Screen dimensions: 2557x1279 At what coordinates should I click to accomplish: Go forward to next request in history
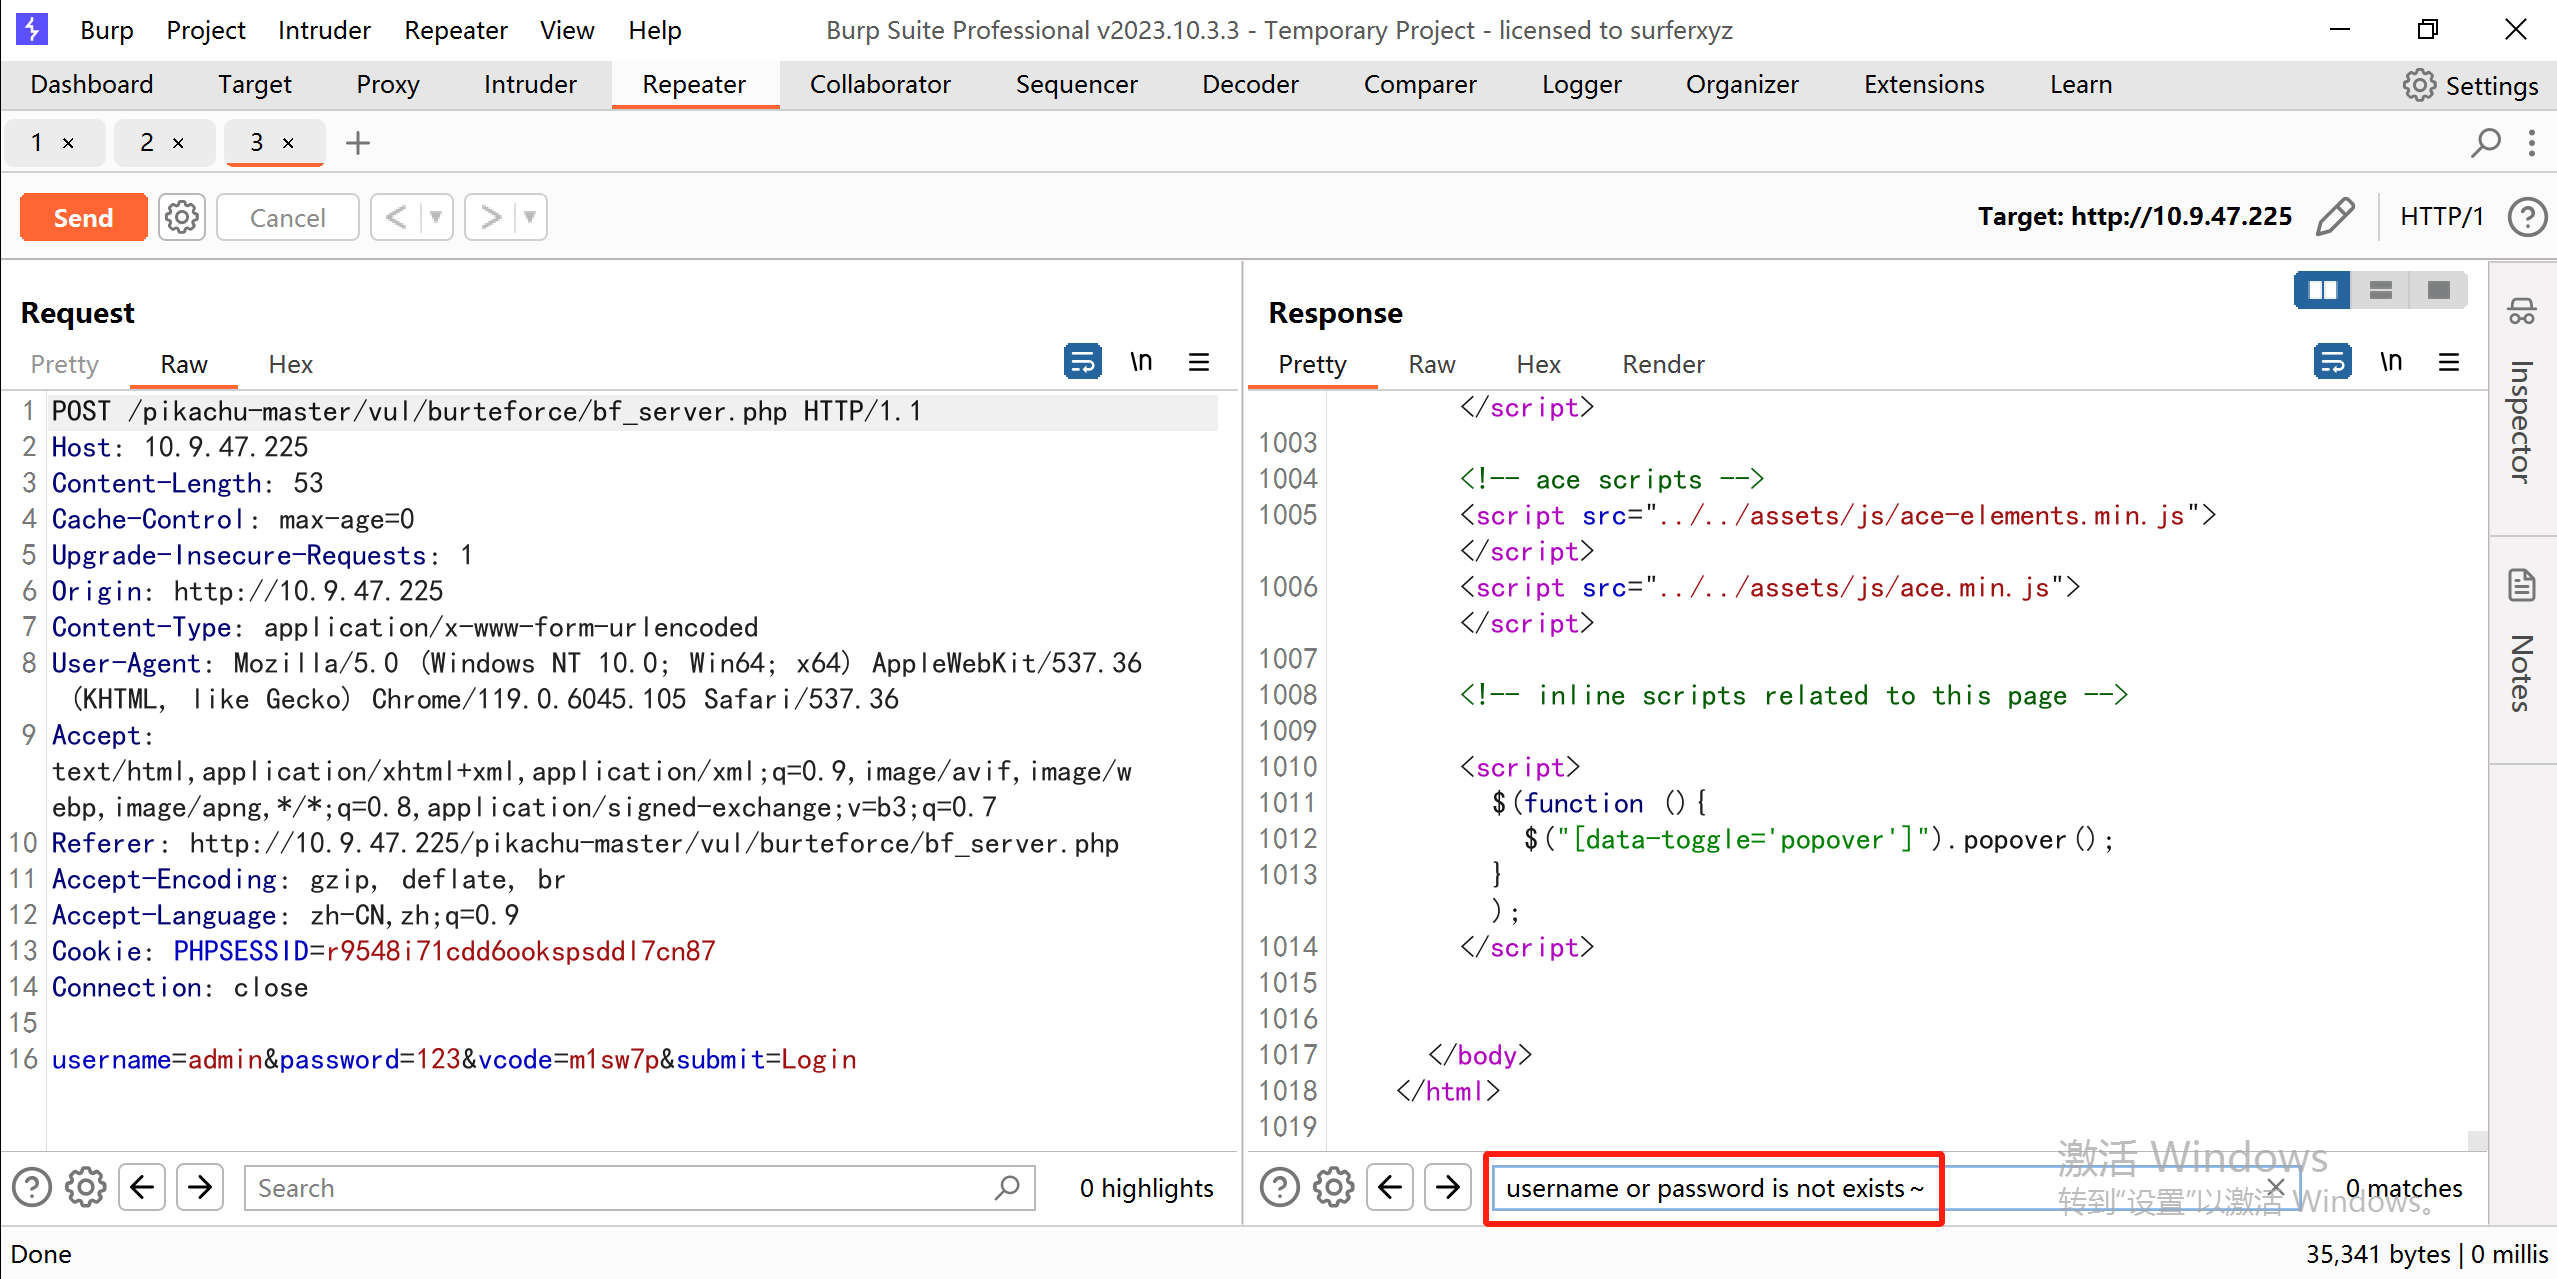coord(489,217)
